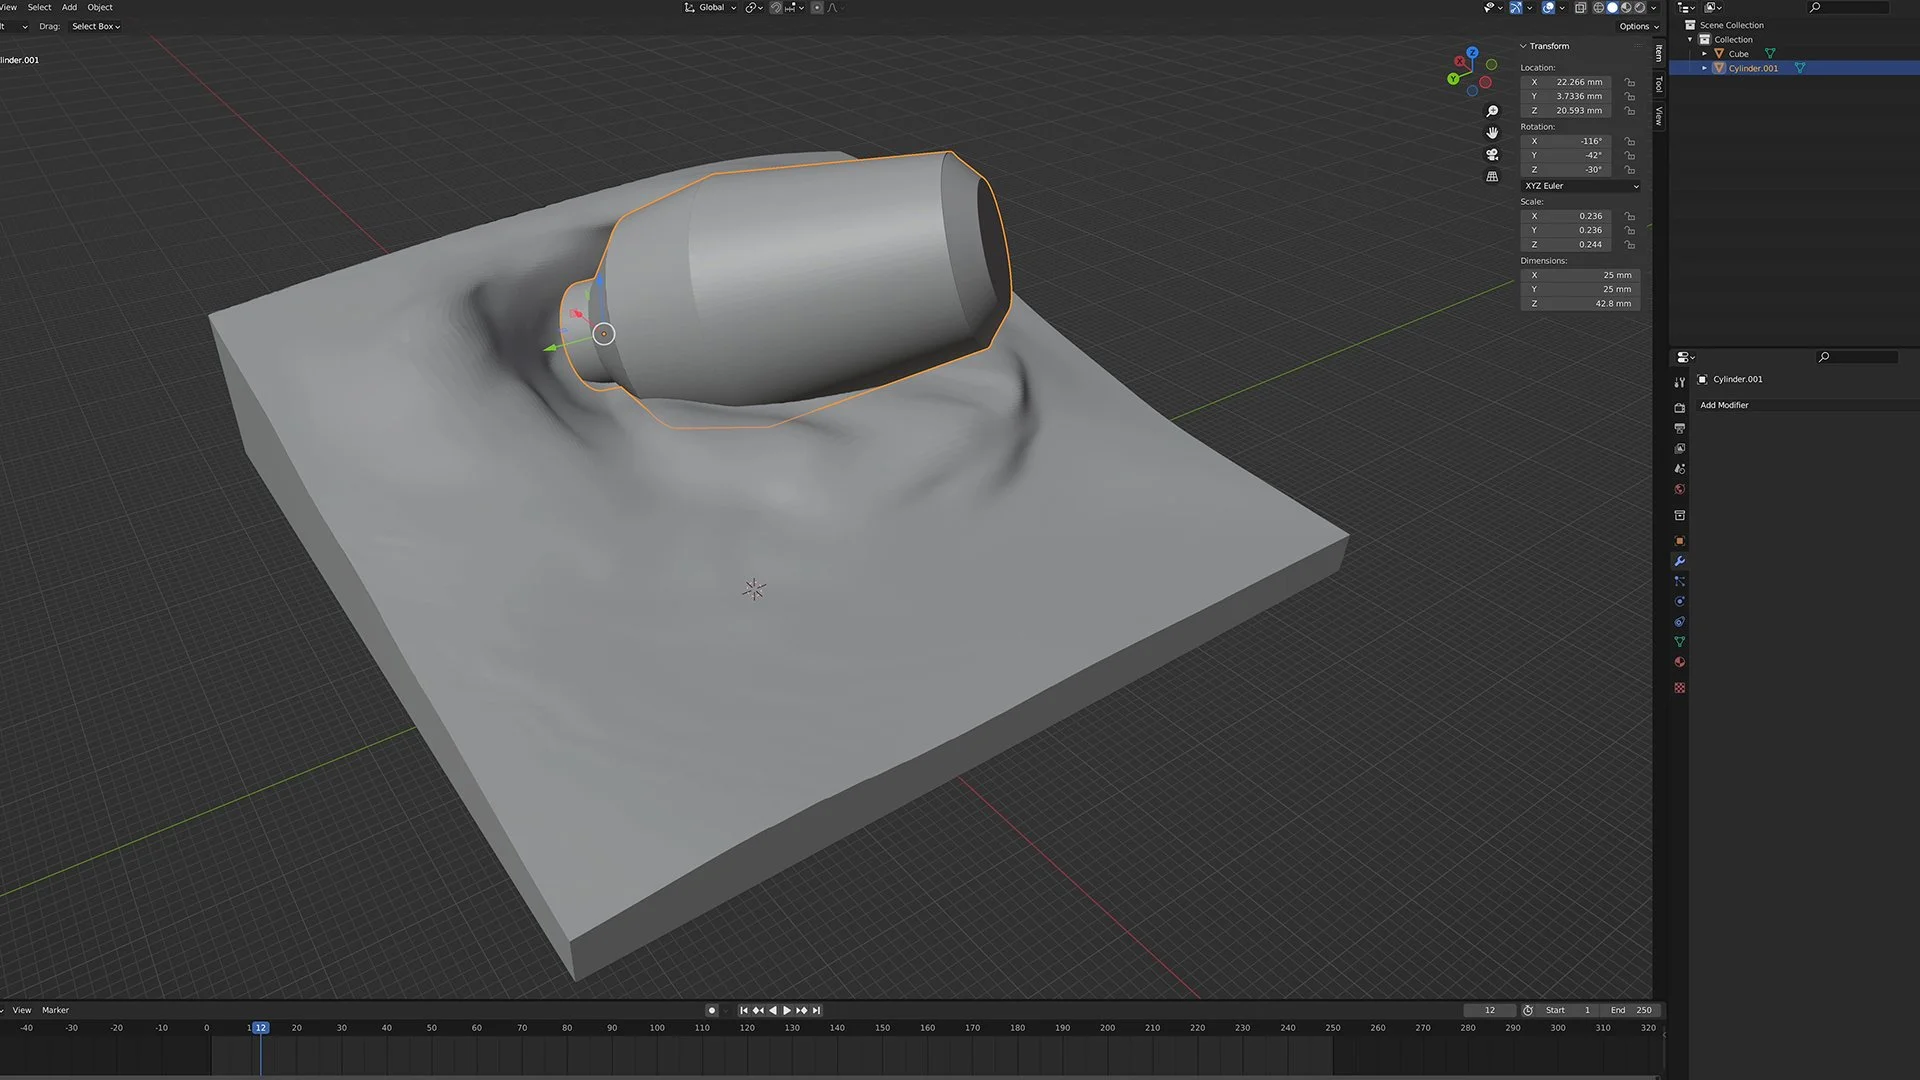Image resolution: width=1920 pixels, height=1080 pixels.
Task: Open the XYZ Euler rotation mode dropdown
Action: pyautogui.click(x=1580, y=186)
